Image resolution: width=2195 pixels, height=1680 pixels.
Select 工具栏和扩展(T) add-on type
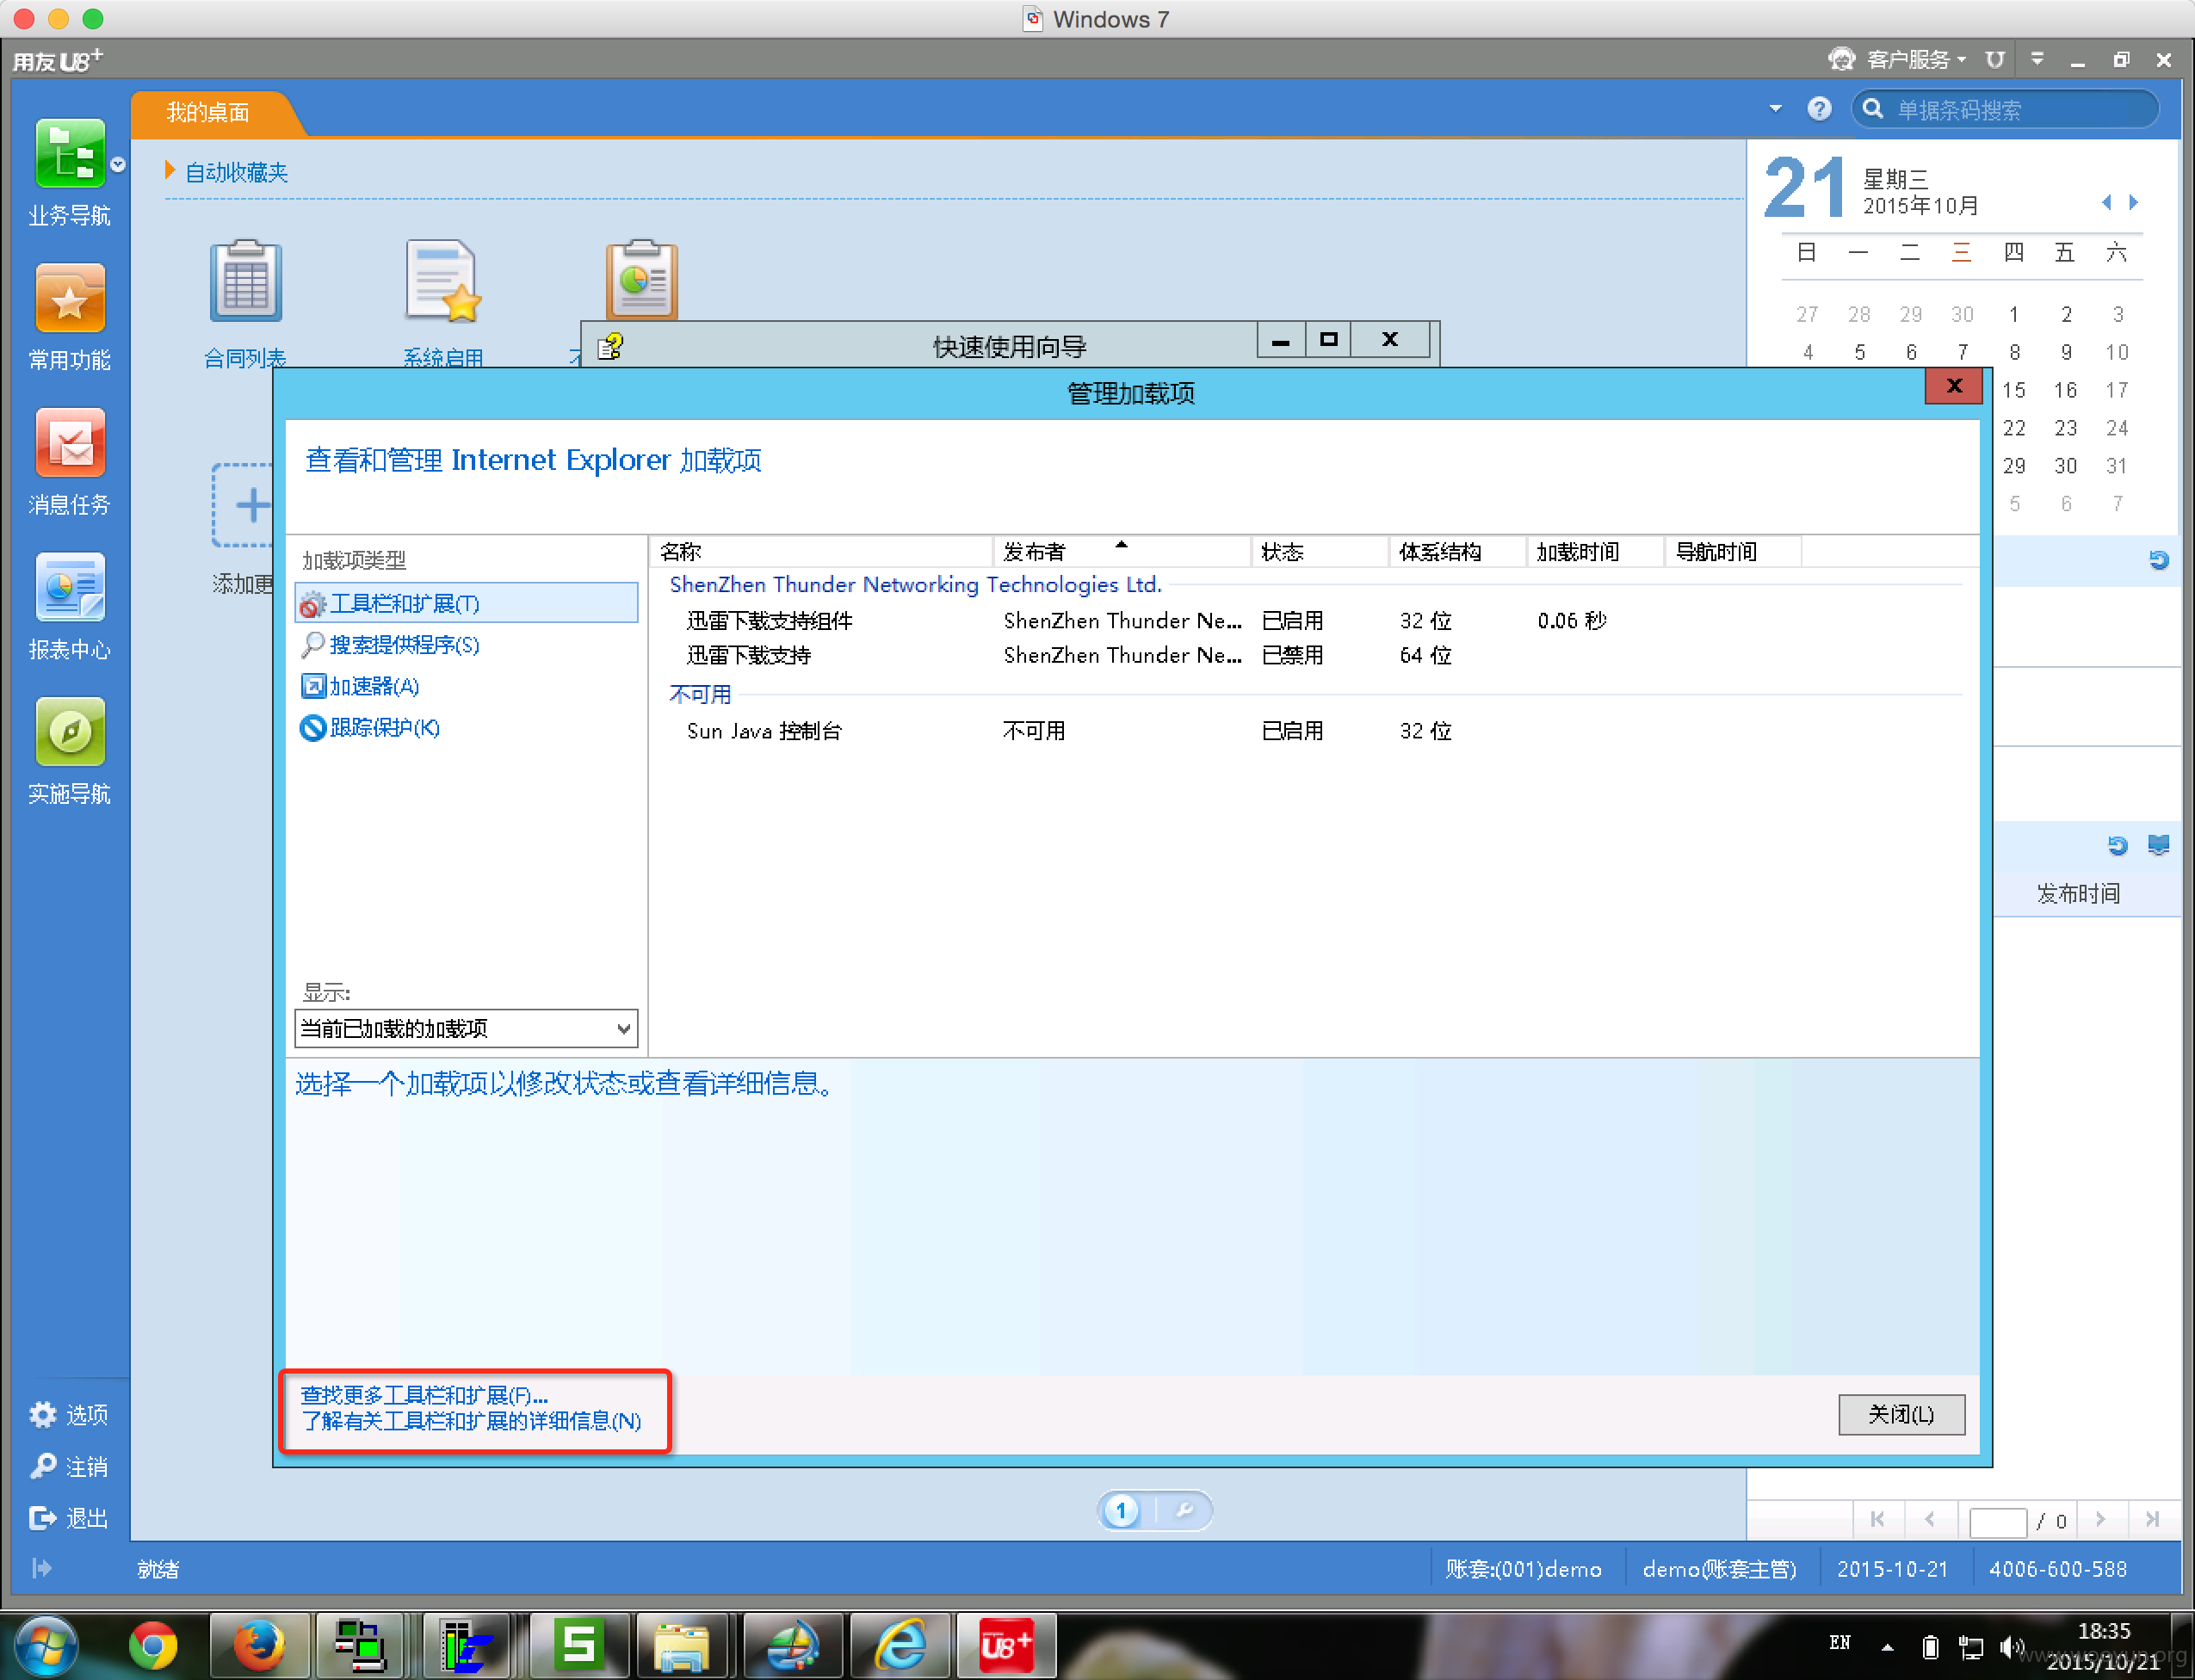point(466,603)
